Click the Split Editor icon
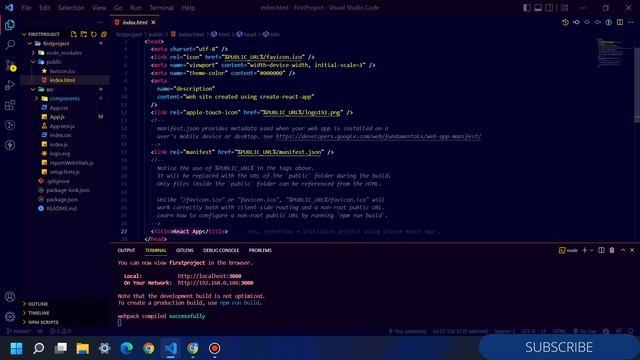 click(620, 22)
